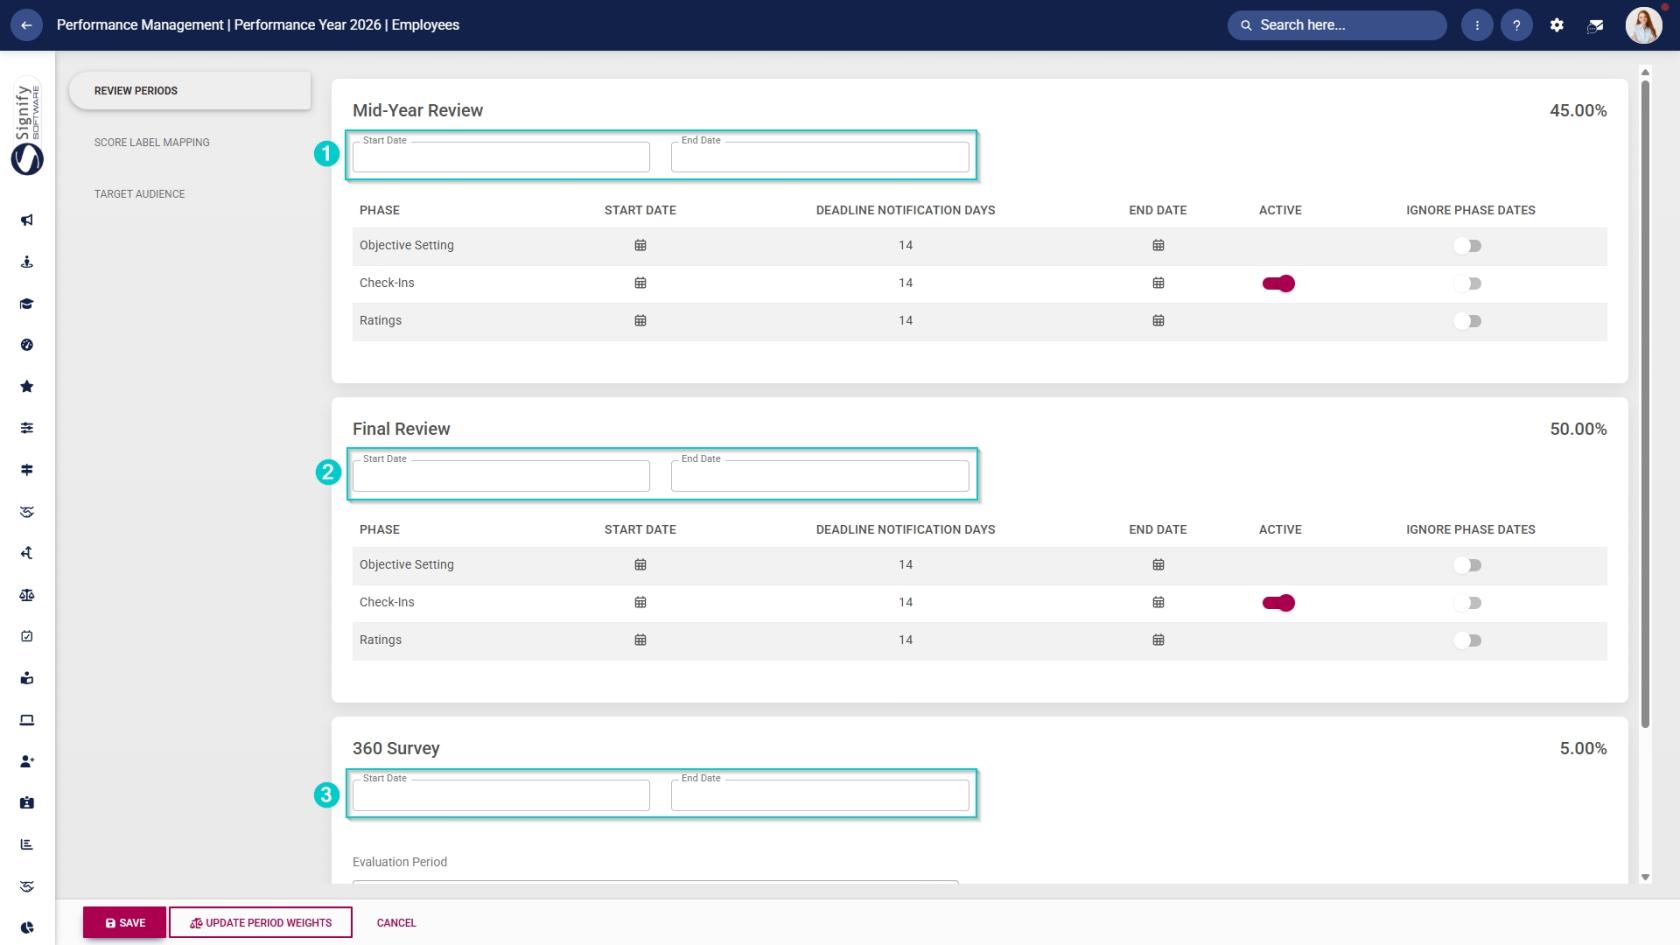Open the star sidebar icon
The height and width of the screenshot is (945, 1680).
[27, 386]
